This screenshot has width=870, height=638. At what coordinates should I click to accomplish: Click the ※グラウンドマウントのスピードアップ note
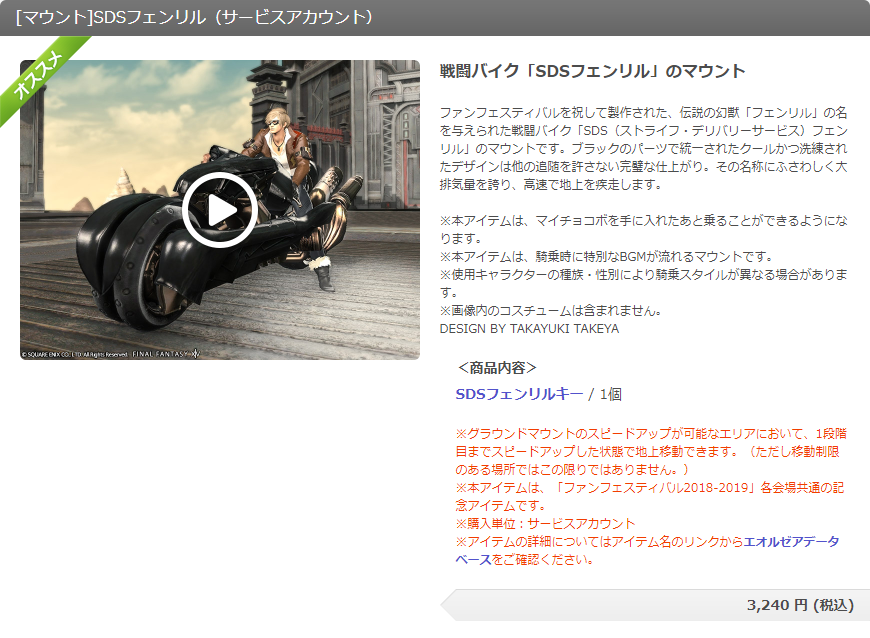click(x=651, y=452)
